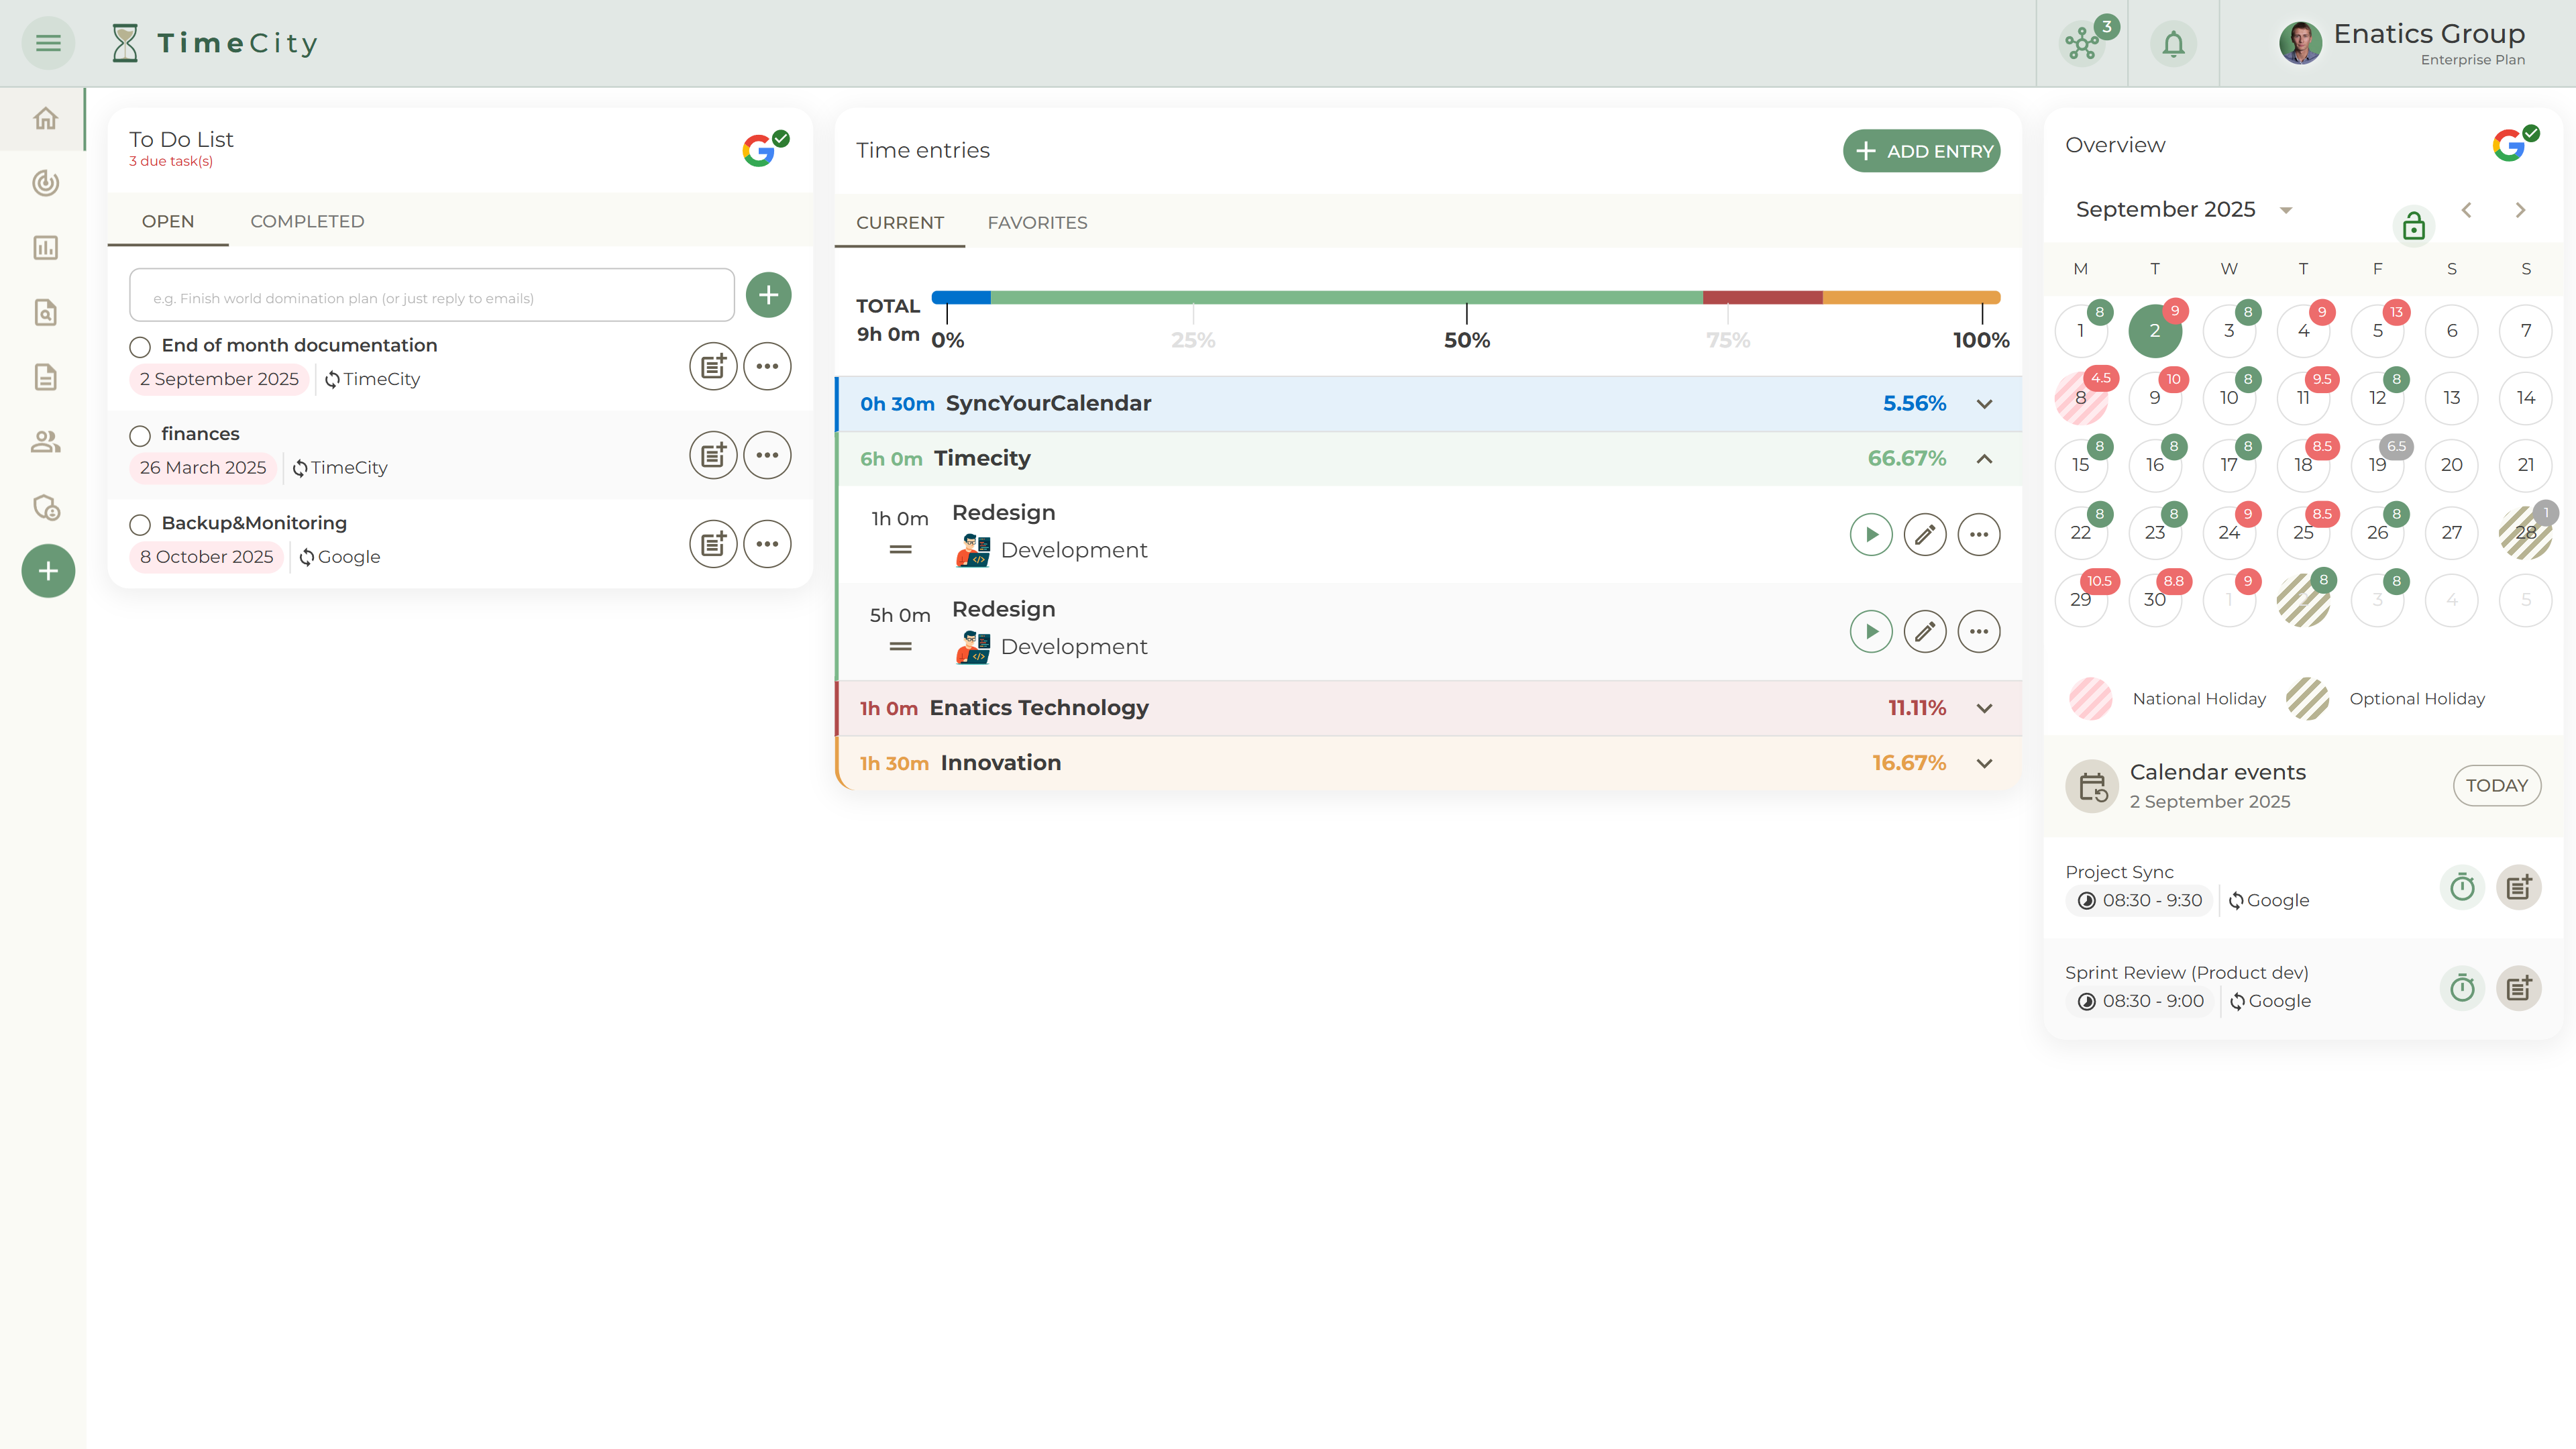Check off the finances task
The width and height of the screenshot is (2576, 1449).
coord(140,436)
